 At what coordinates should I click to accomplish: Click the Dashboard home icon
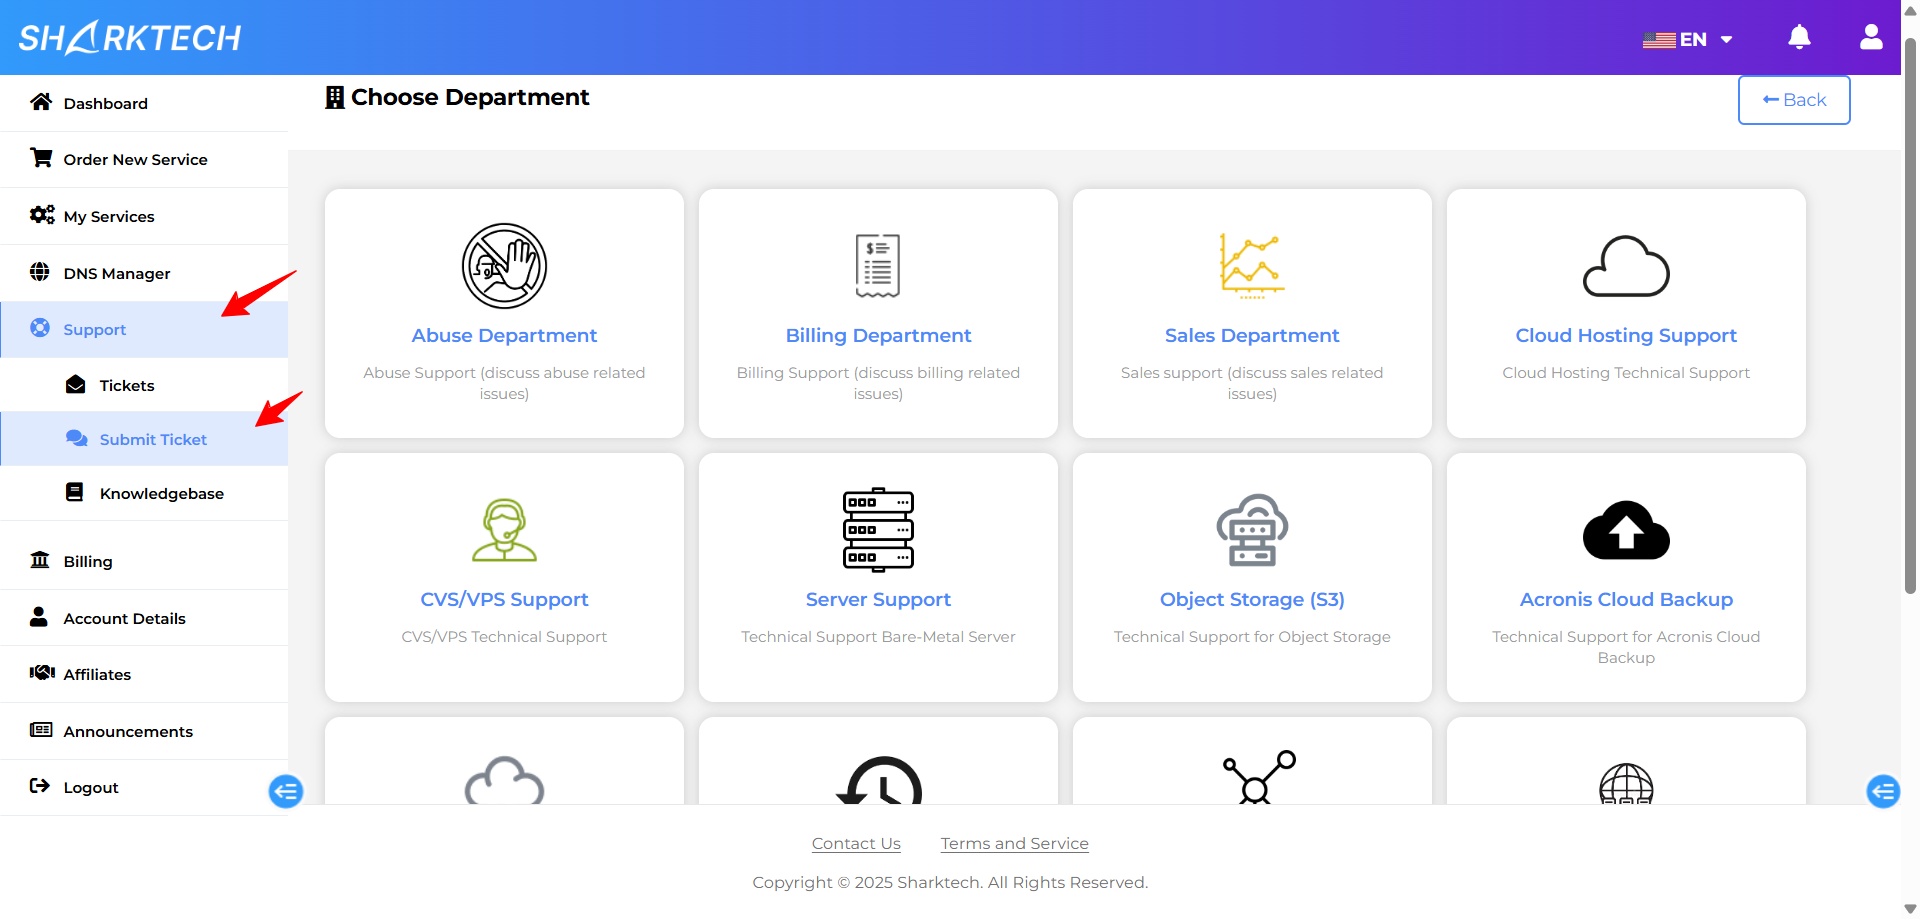pos(41,102)
